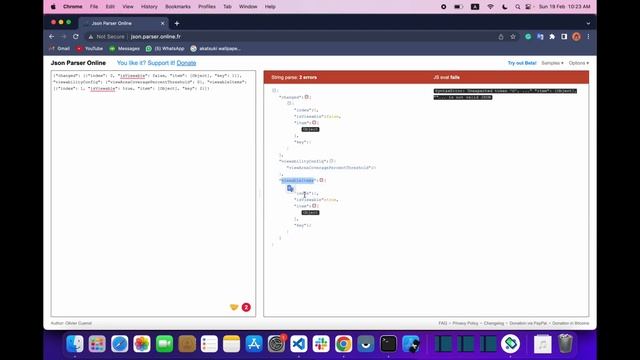Open the Profiles menu

point(207,7)
